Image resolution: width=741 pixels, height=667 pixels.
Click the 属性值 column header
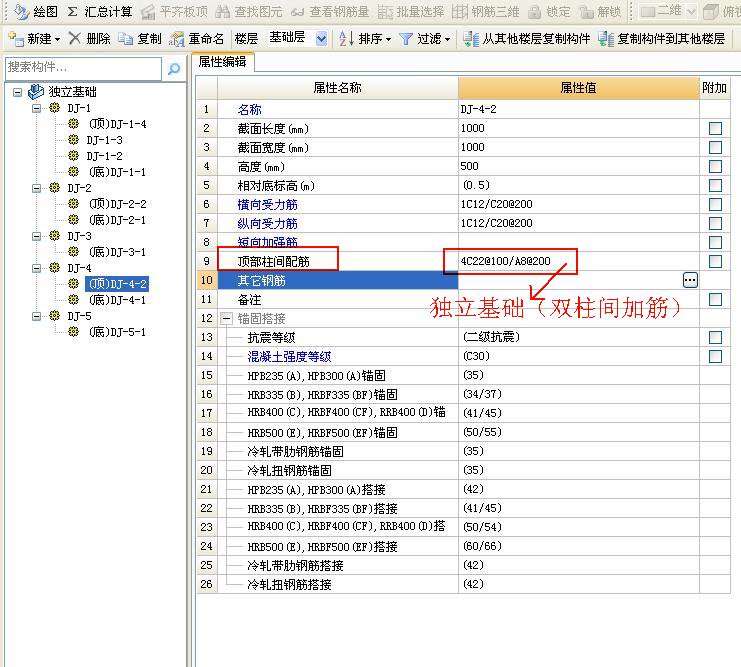[x=578, y=88]
